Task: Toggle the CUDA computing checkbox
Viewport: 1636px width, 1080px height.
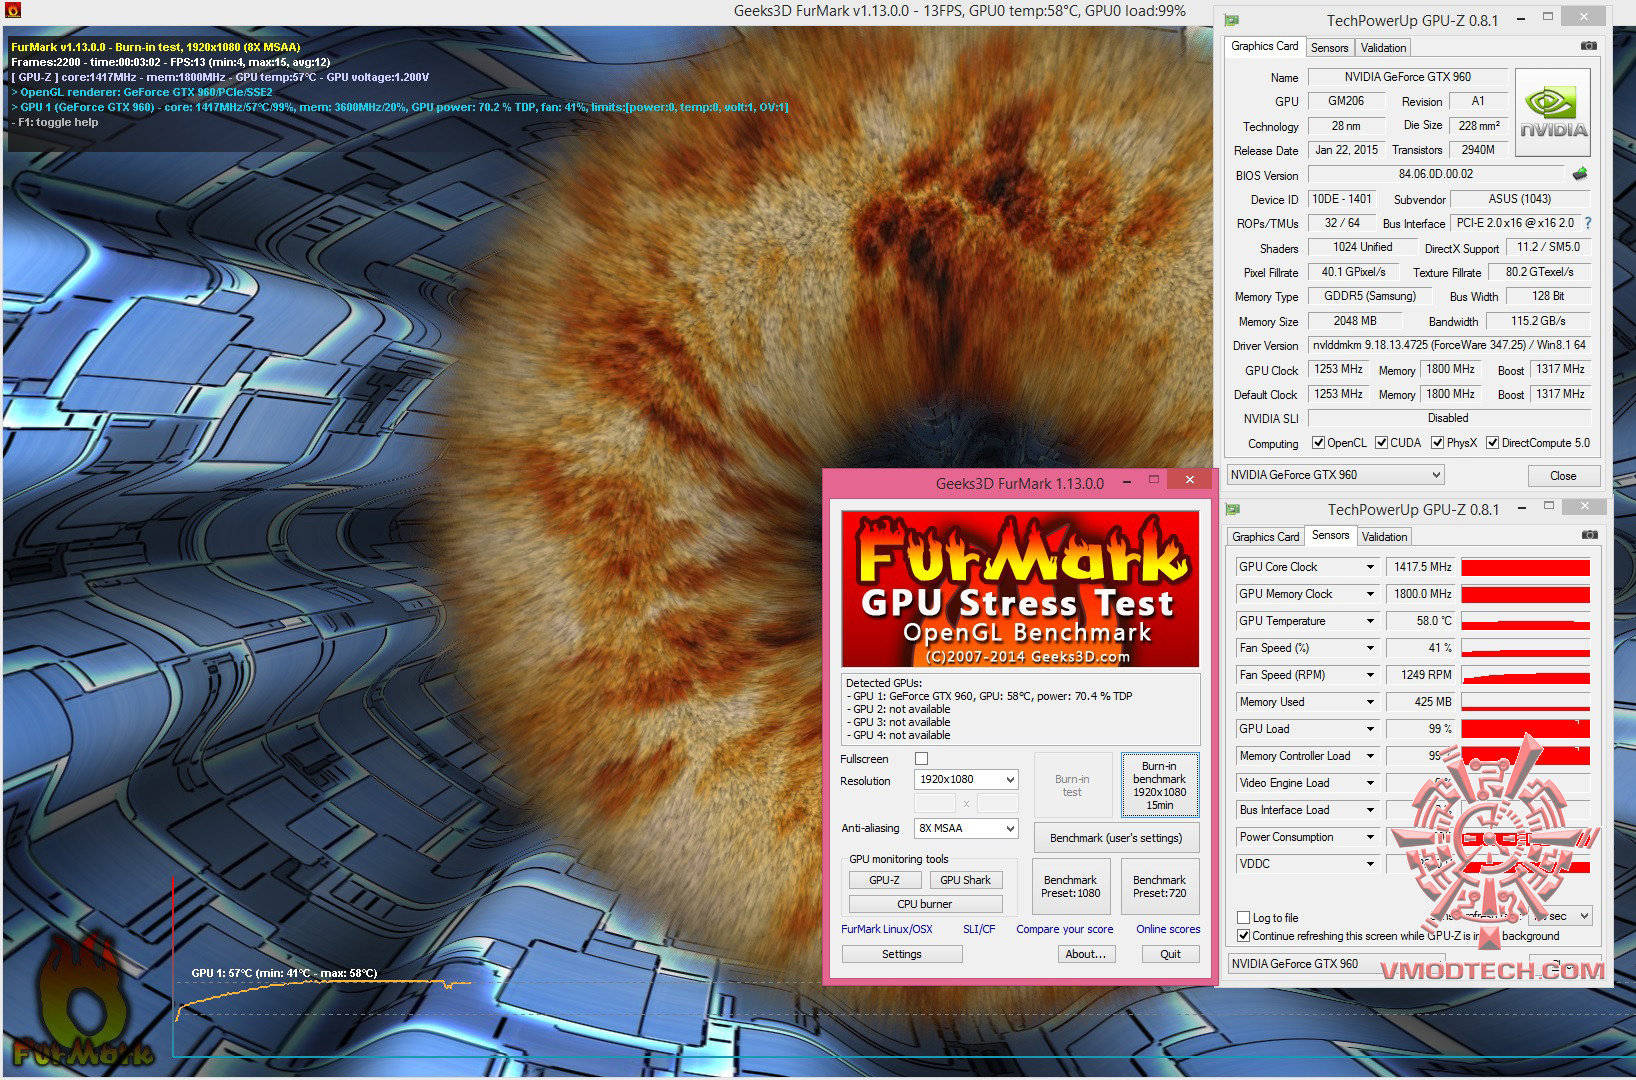Action: click(x=1382, y=443)
